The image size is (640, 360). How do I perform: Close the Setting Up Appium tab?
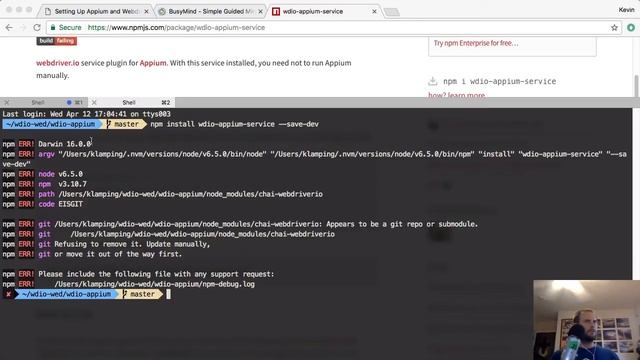[147, 11]
